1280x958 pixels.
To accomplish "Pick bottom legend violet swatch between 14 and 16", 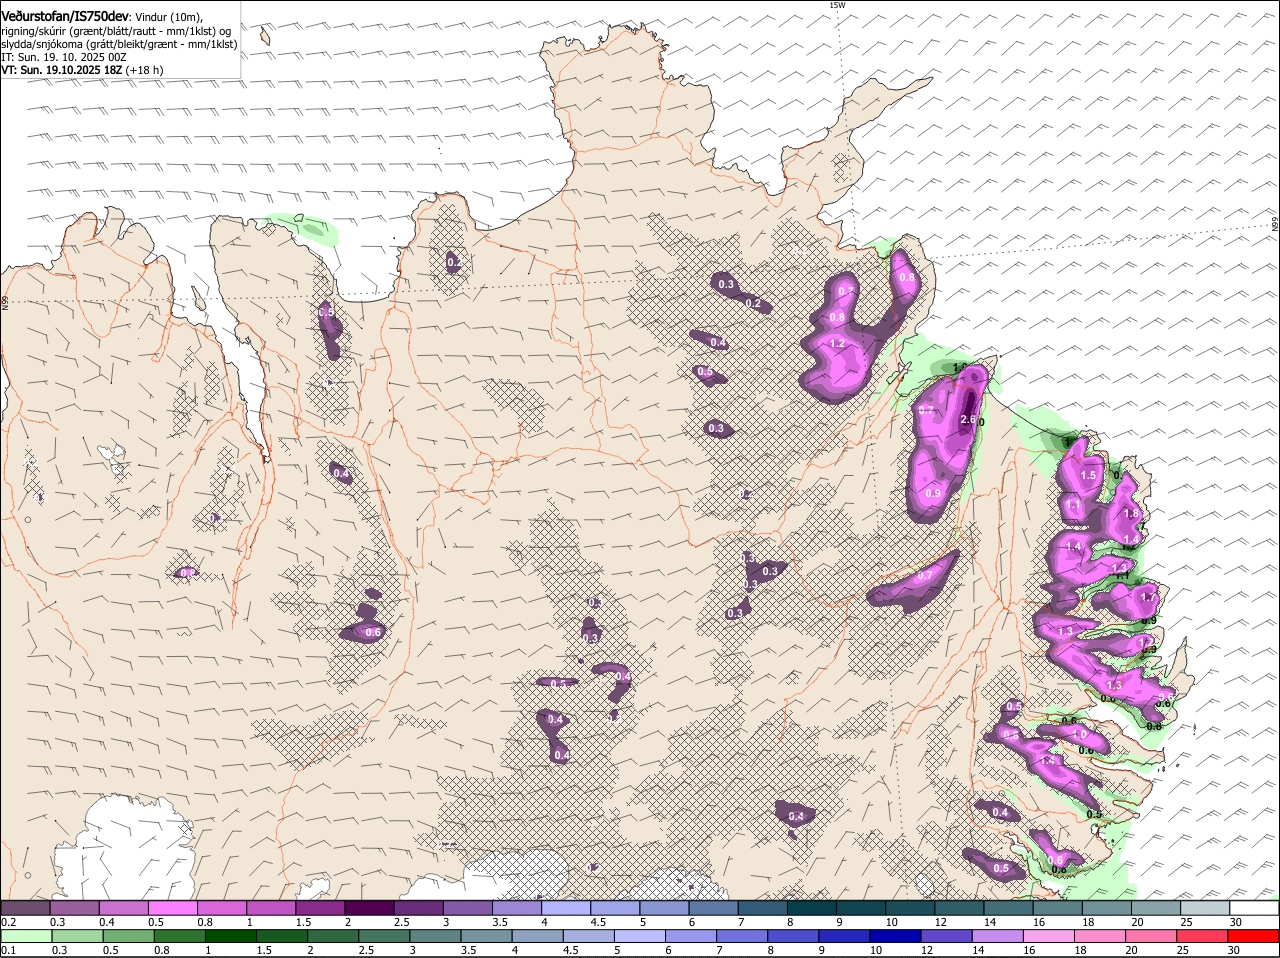I will [x=1000, y=936].
